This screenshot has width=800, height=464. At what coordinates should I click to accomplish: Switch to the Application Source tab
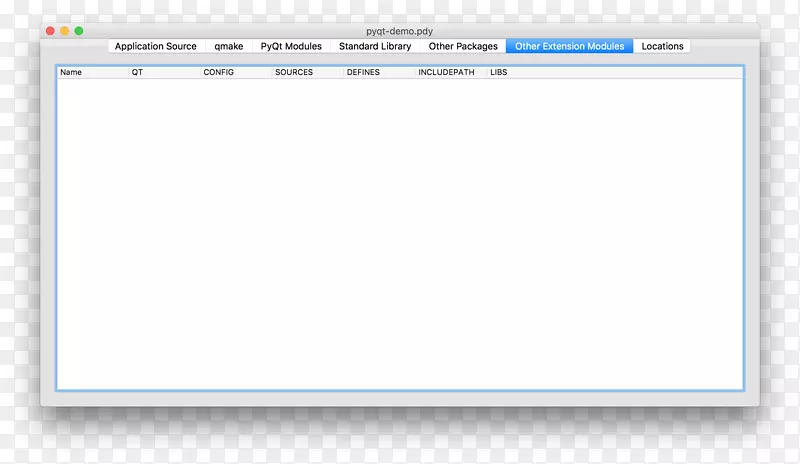click(155, 46)
